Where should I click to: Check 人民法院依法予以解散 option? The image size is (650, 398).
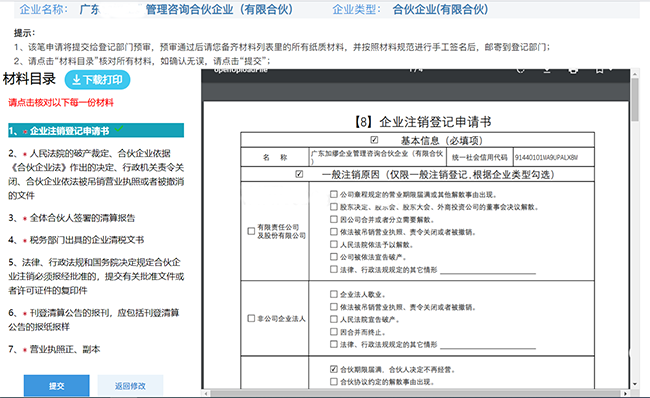point(334,244)
